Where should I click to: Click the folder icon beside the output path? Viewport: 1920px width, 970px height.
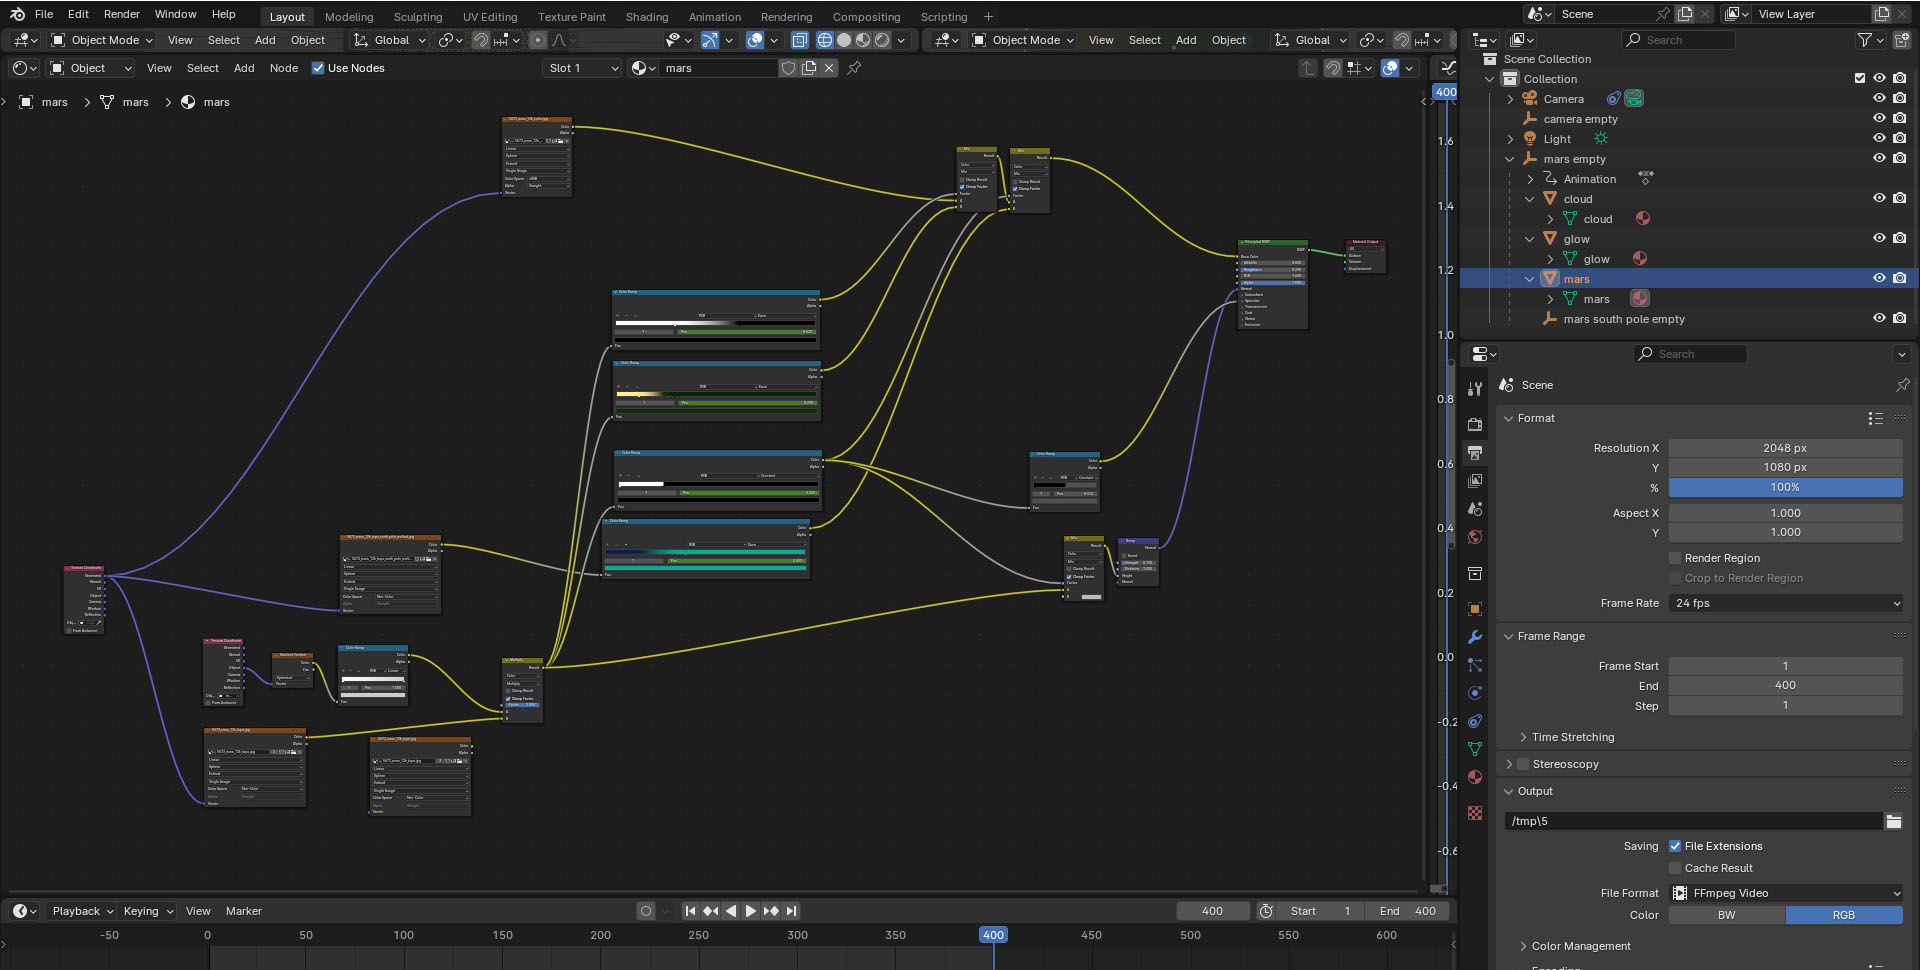[x=1893, y=821]
